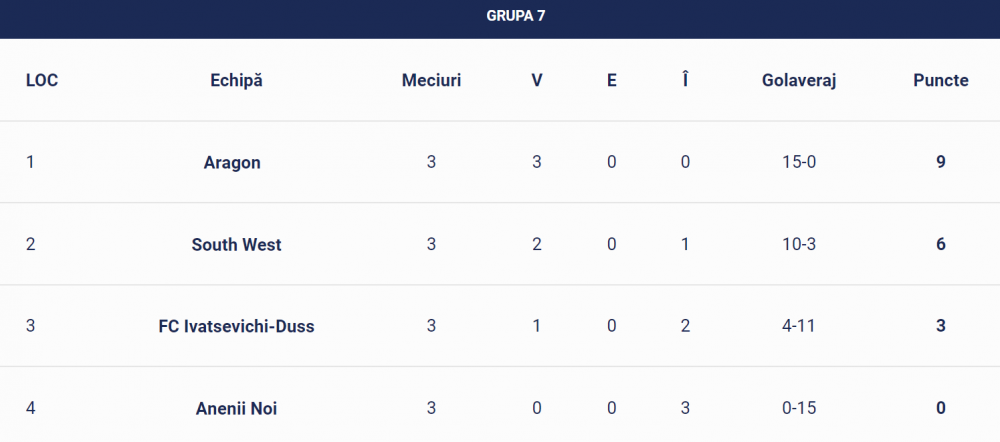
Task: Select the Golaveraj column header
Action: point(799,80)
